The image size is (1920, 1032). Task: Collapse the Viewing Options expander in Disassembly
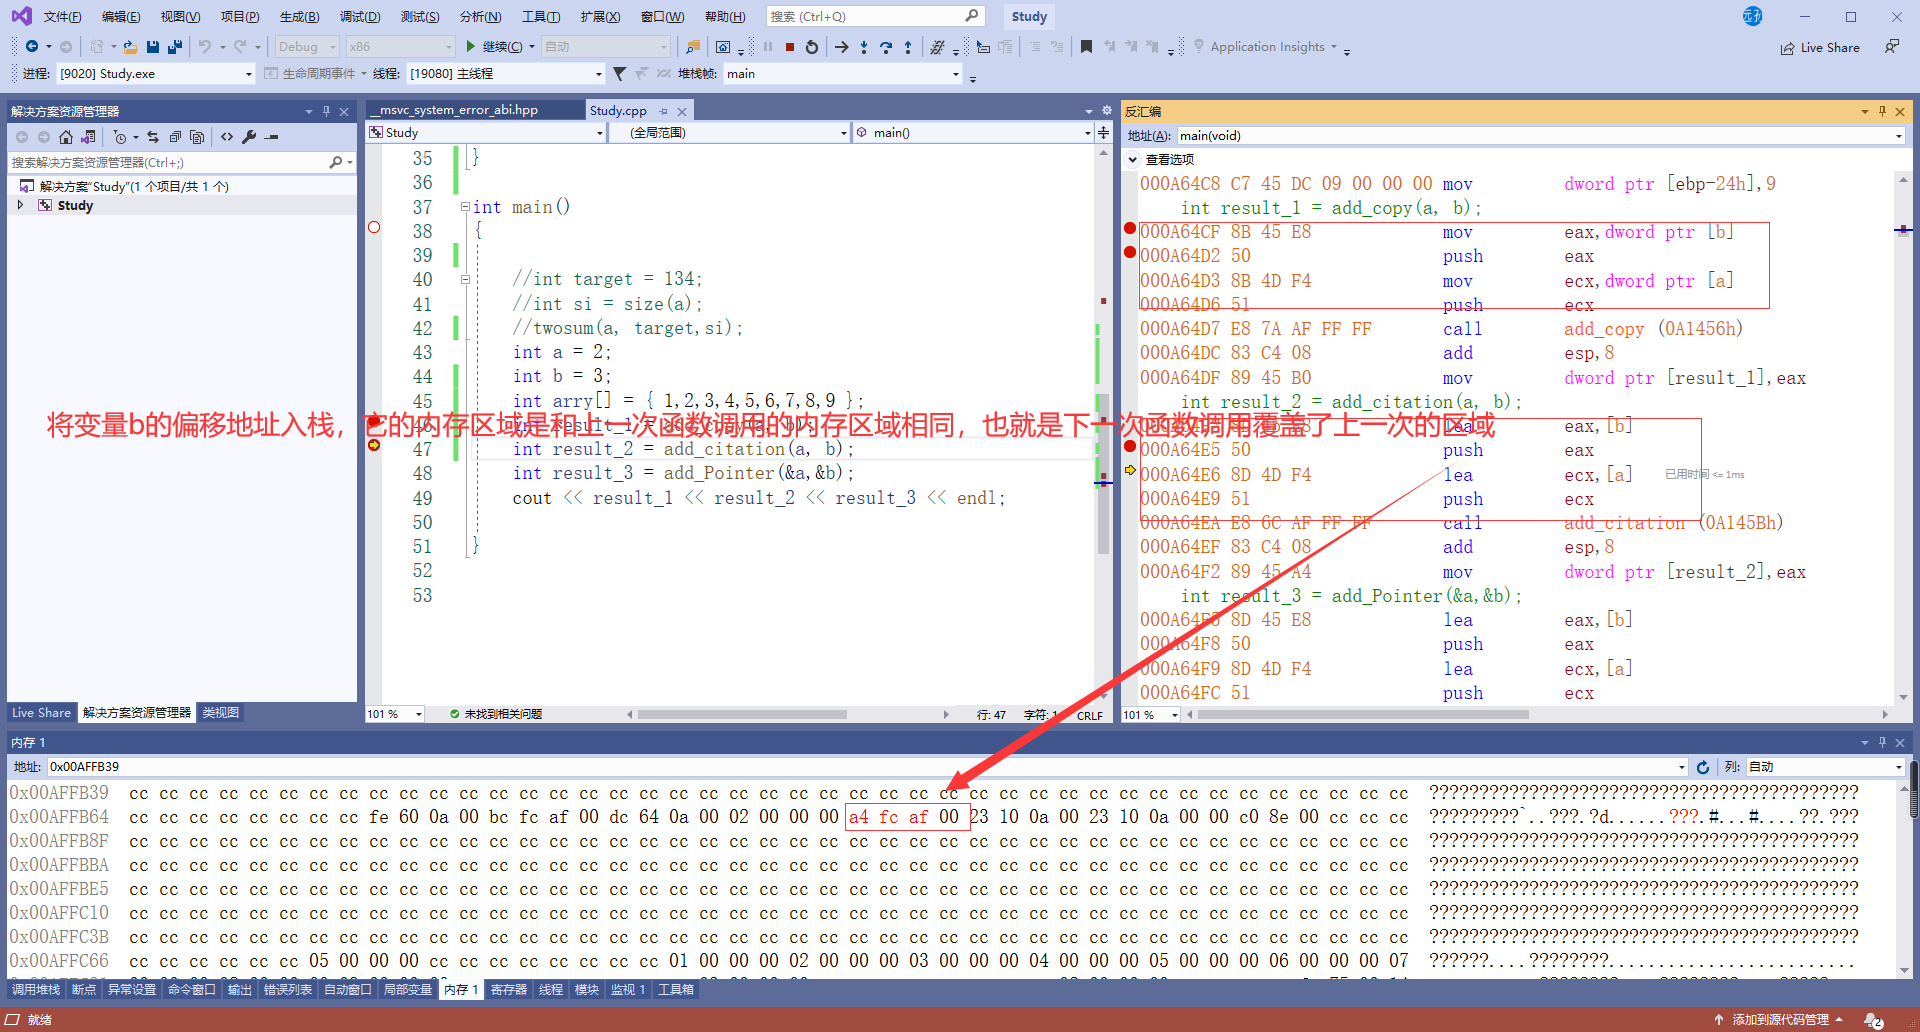[1133, 160]
